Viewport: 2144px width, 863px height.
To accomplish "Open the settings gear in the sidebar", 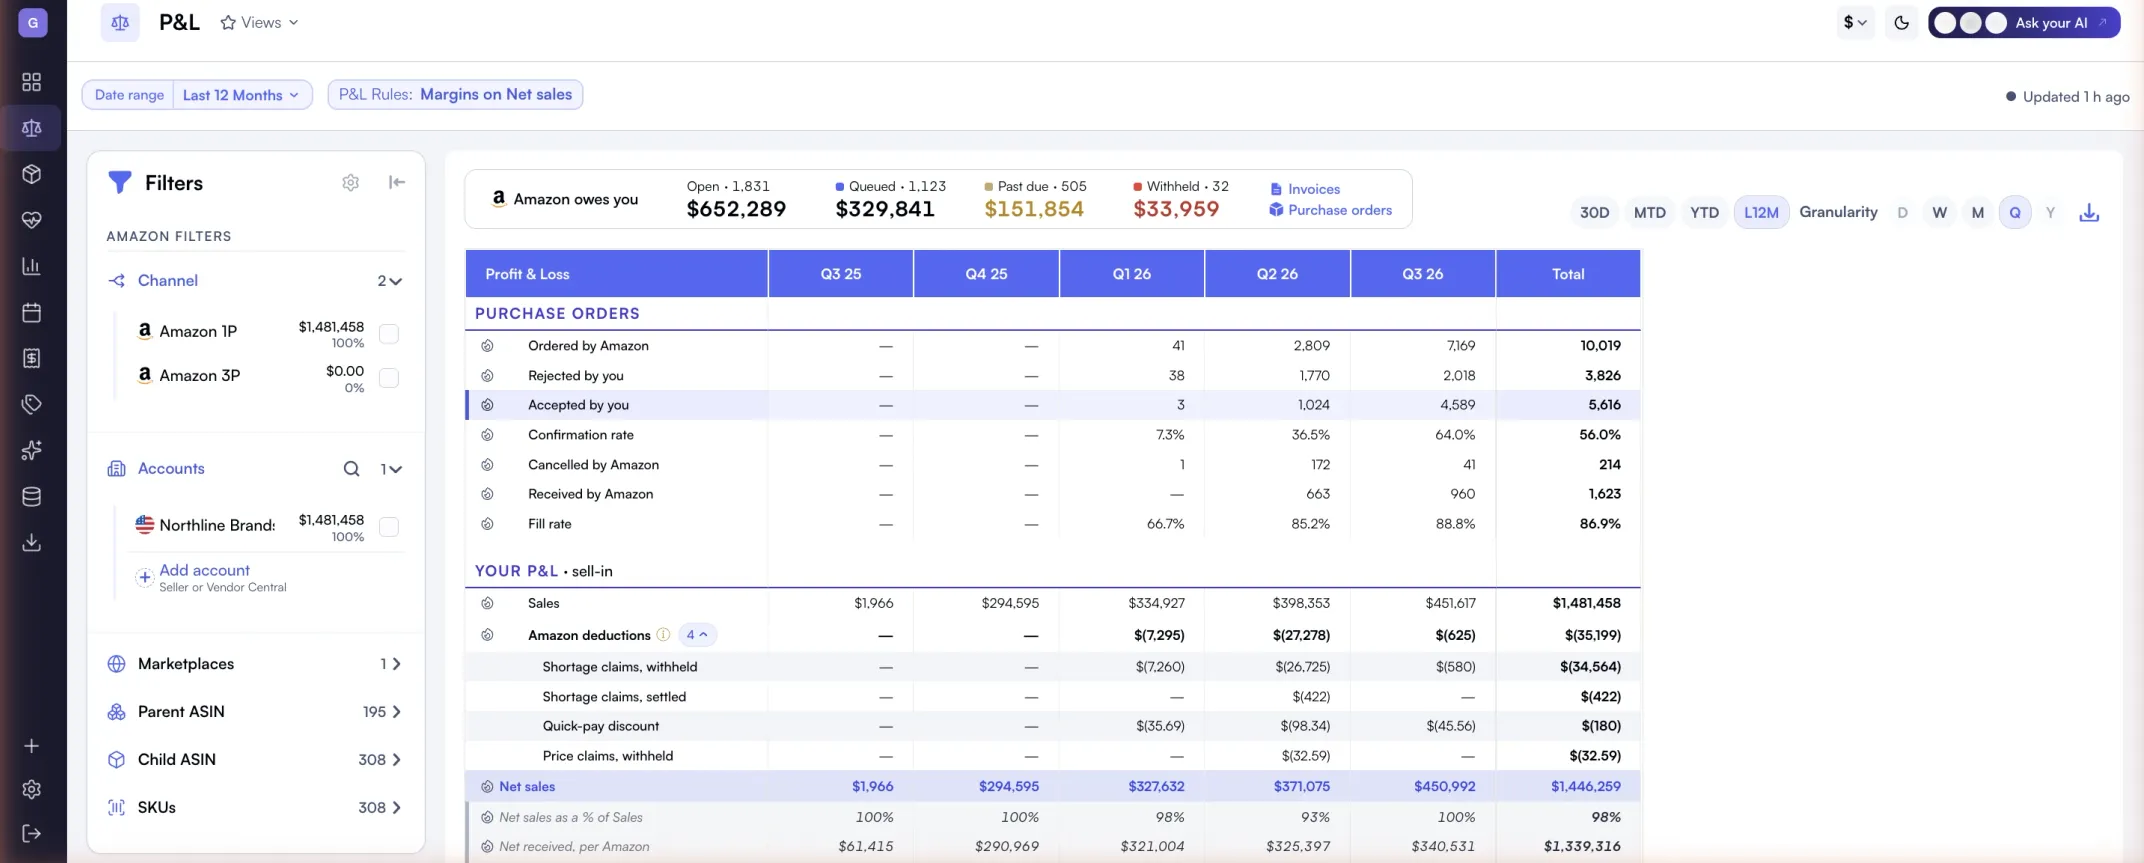I will coord(32,790).
